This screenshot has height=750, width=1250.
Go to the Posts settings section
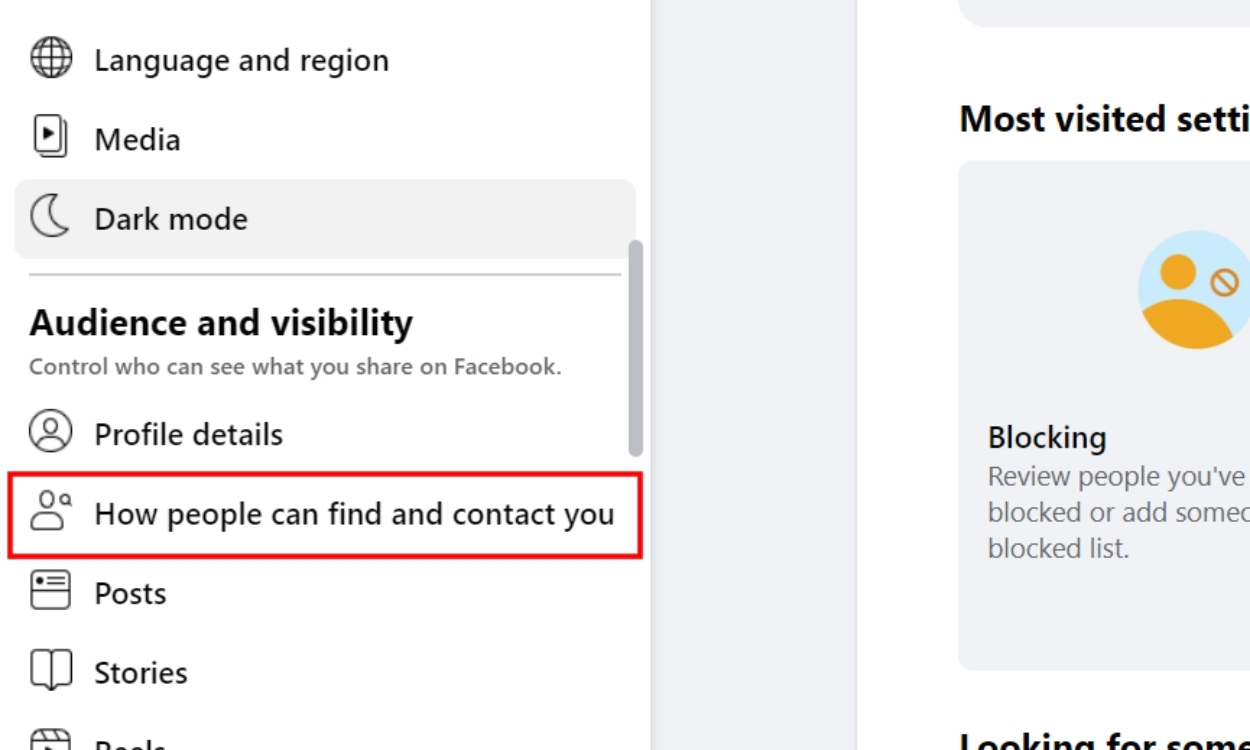[x=130, y=592]
